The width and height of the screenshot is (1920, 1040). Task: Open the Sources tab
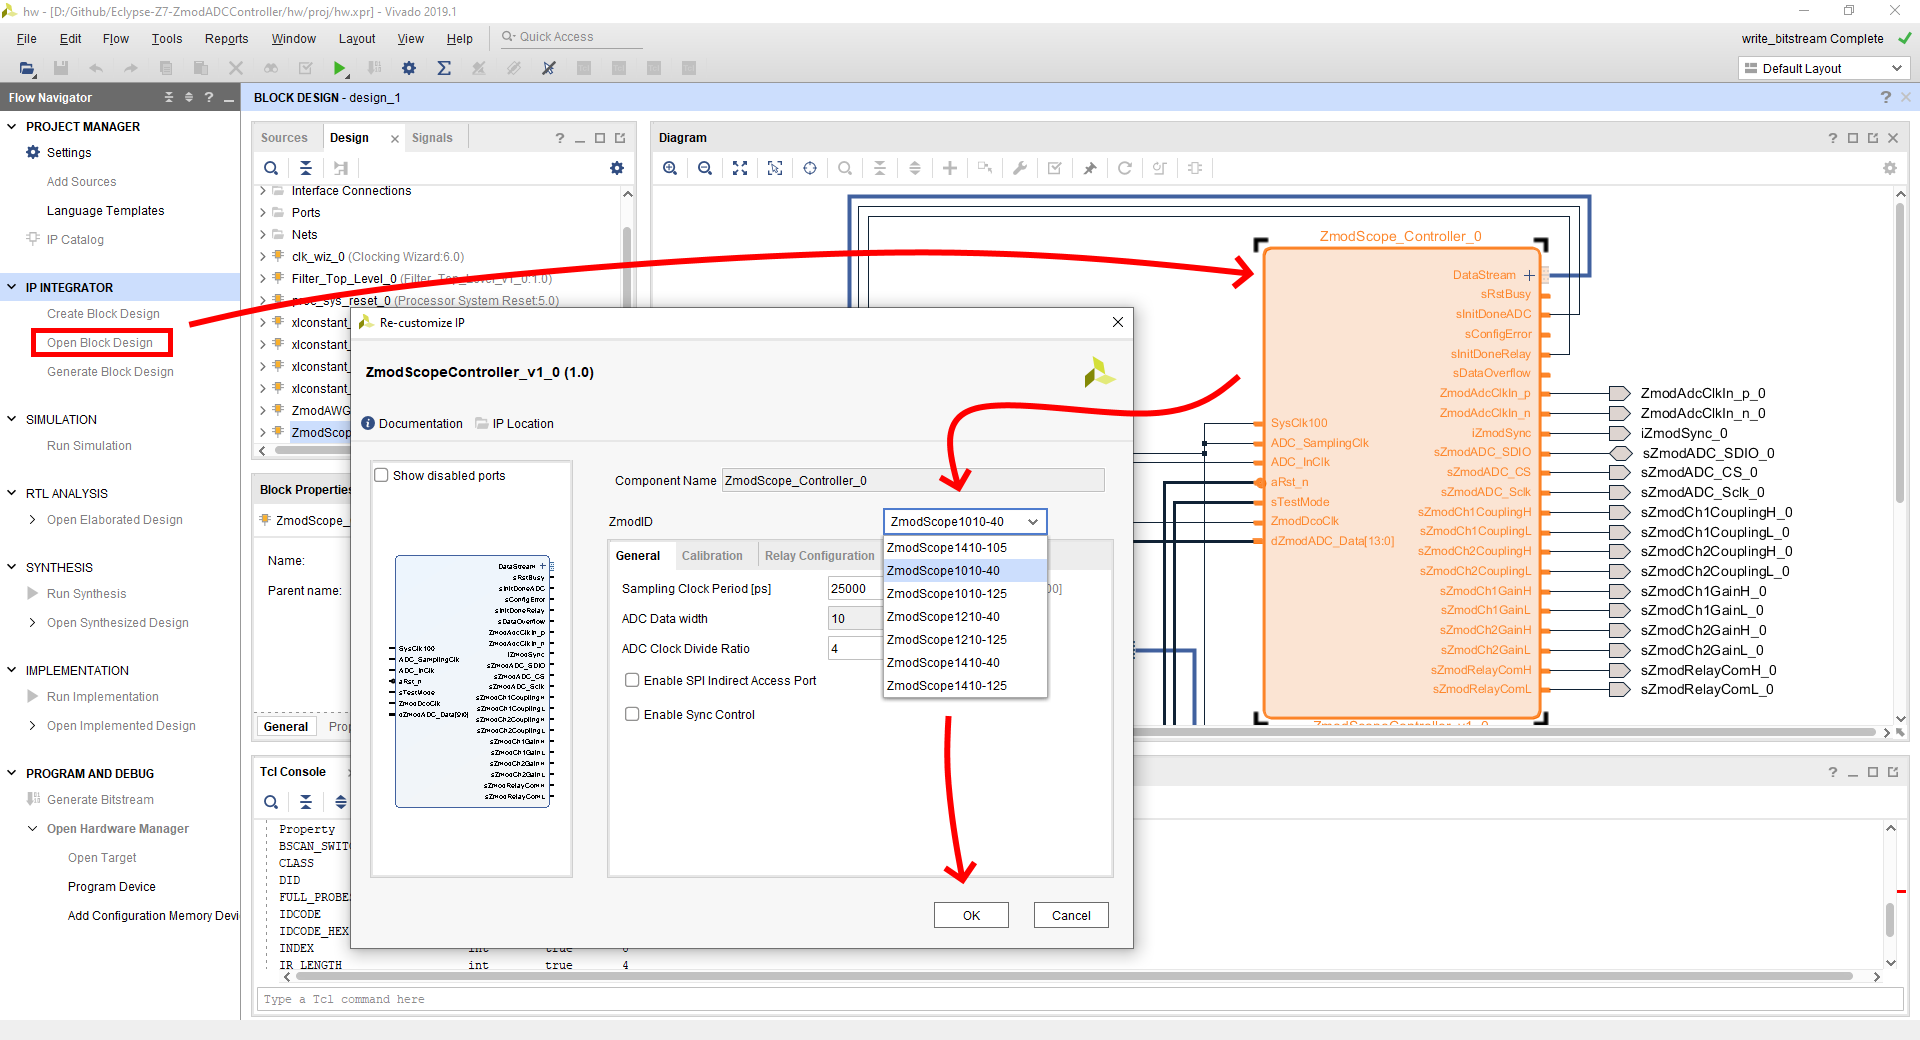[x=284, y=138]
